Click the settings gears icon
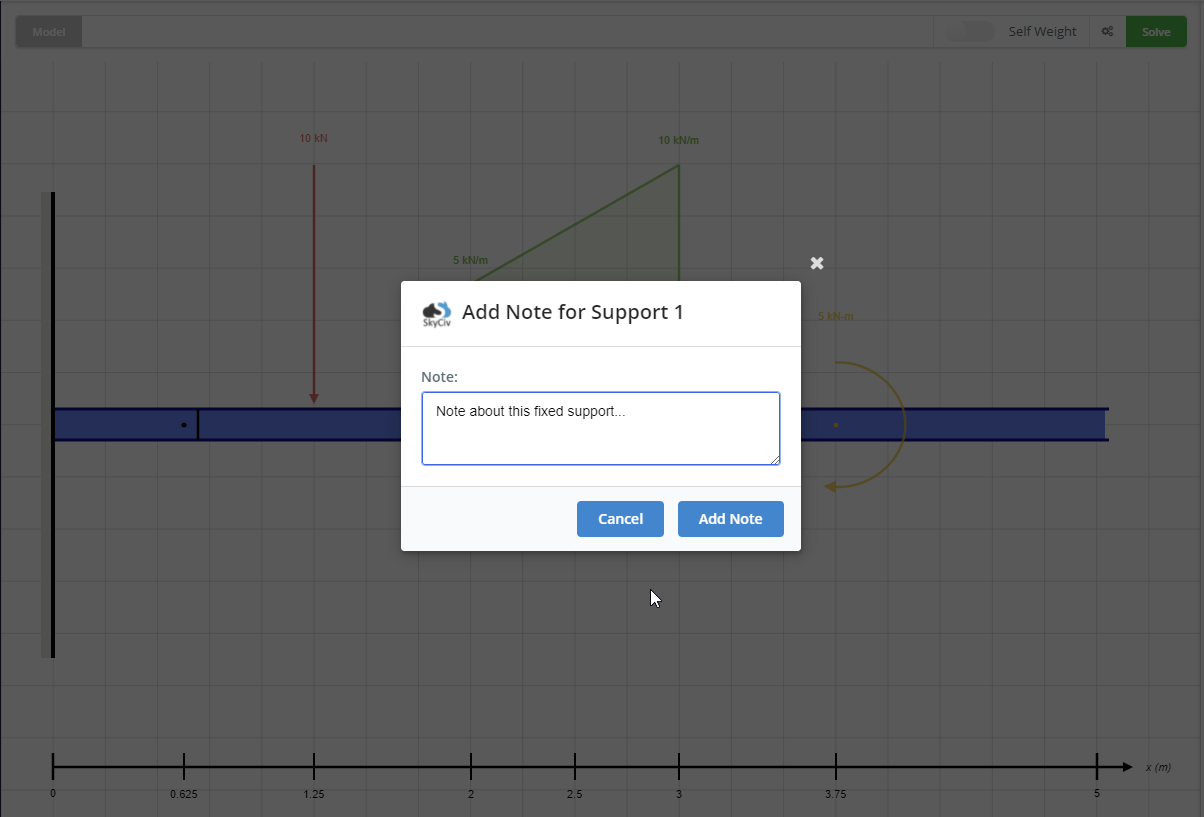This screenshot has height=817, width=1204. point(1107,32)
